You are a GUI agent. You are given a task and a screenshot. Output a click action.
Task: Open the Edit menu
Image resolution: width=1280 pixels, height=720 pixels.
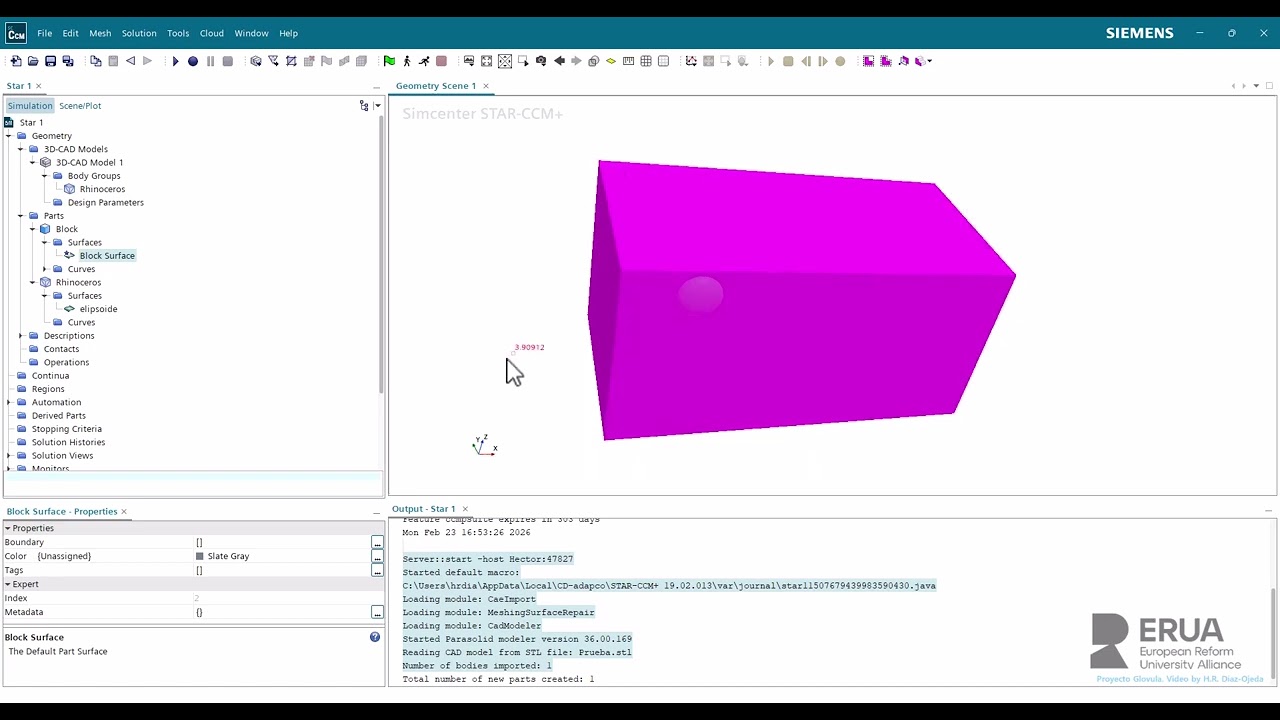(x=70, y=33)
